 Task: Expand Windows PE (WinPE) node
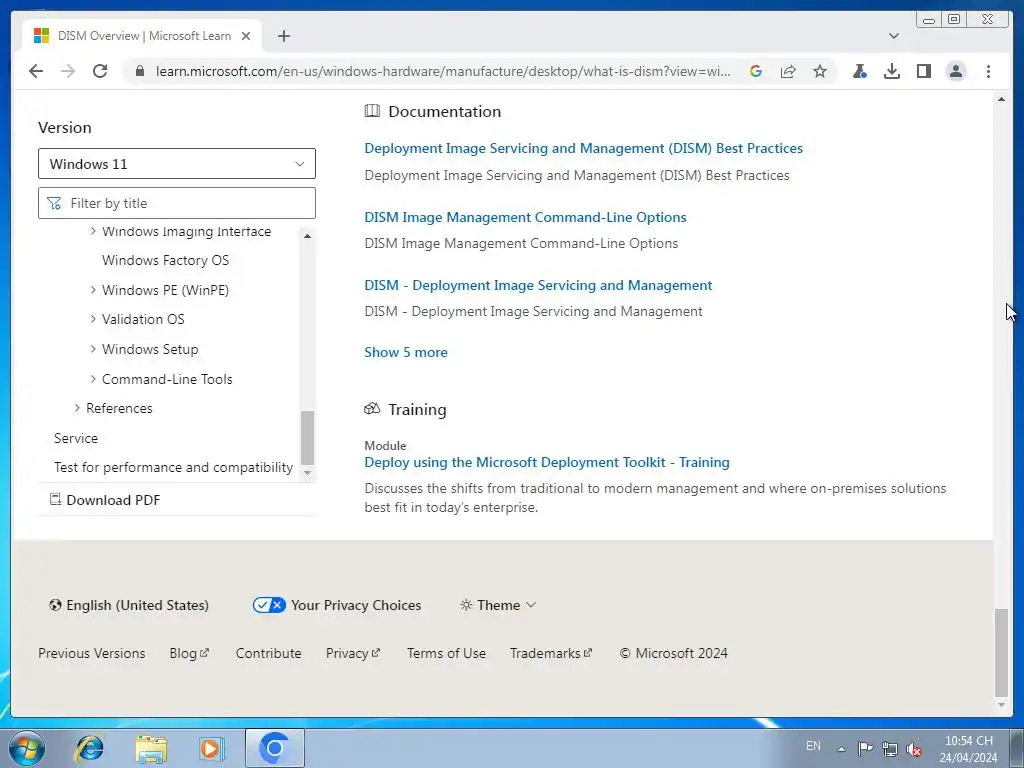coord(93,290)
